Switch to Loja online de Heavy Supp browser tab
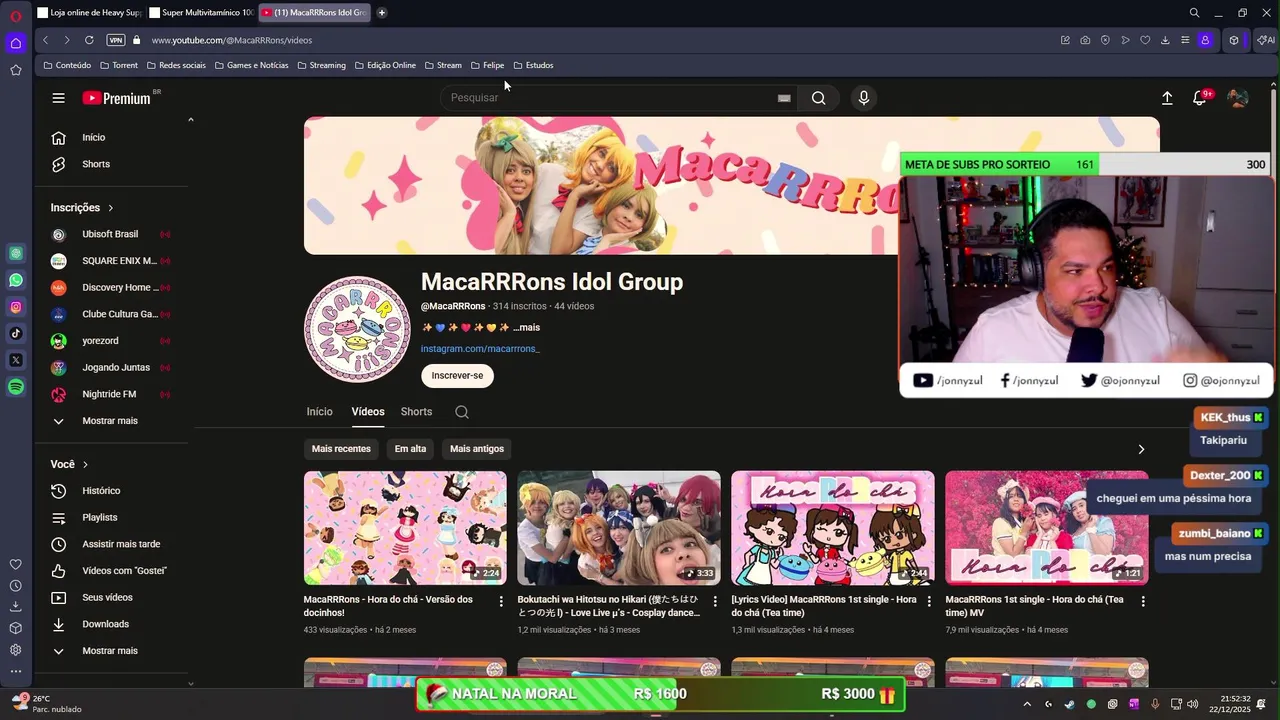Viewport: 1280px width, 720px height. click(89, 13)
